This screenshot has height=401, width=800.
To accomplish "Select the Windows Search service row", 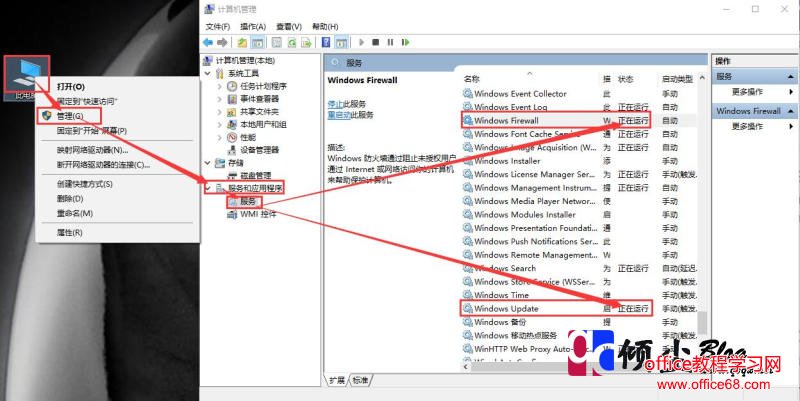I will coord(579,268).
